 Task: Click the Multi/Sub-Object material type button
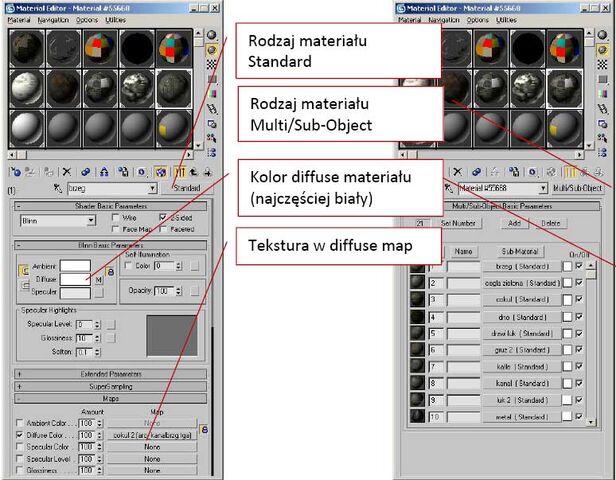(577, 188)
